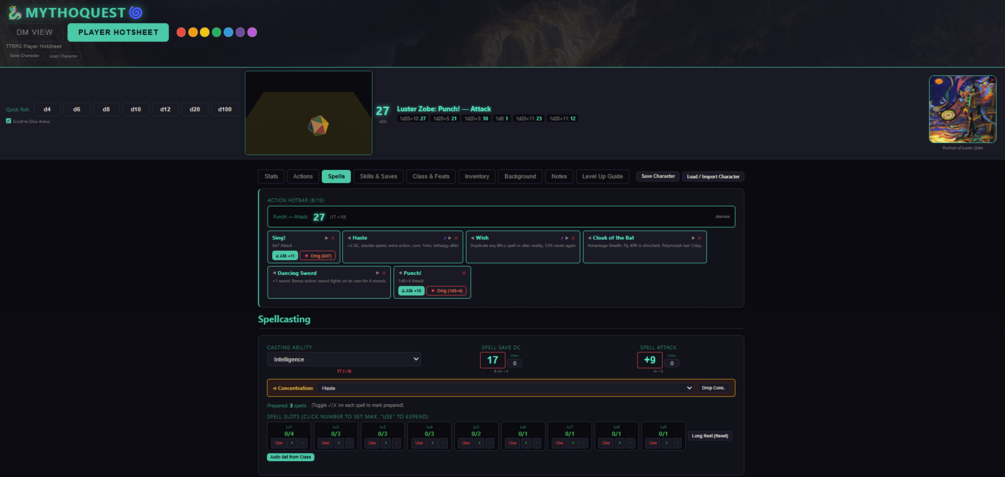Image resolution: width=1005 pixels, height=477 pixels.
Task: Open the Skills & Saves tab
Action: point(378,176)
